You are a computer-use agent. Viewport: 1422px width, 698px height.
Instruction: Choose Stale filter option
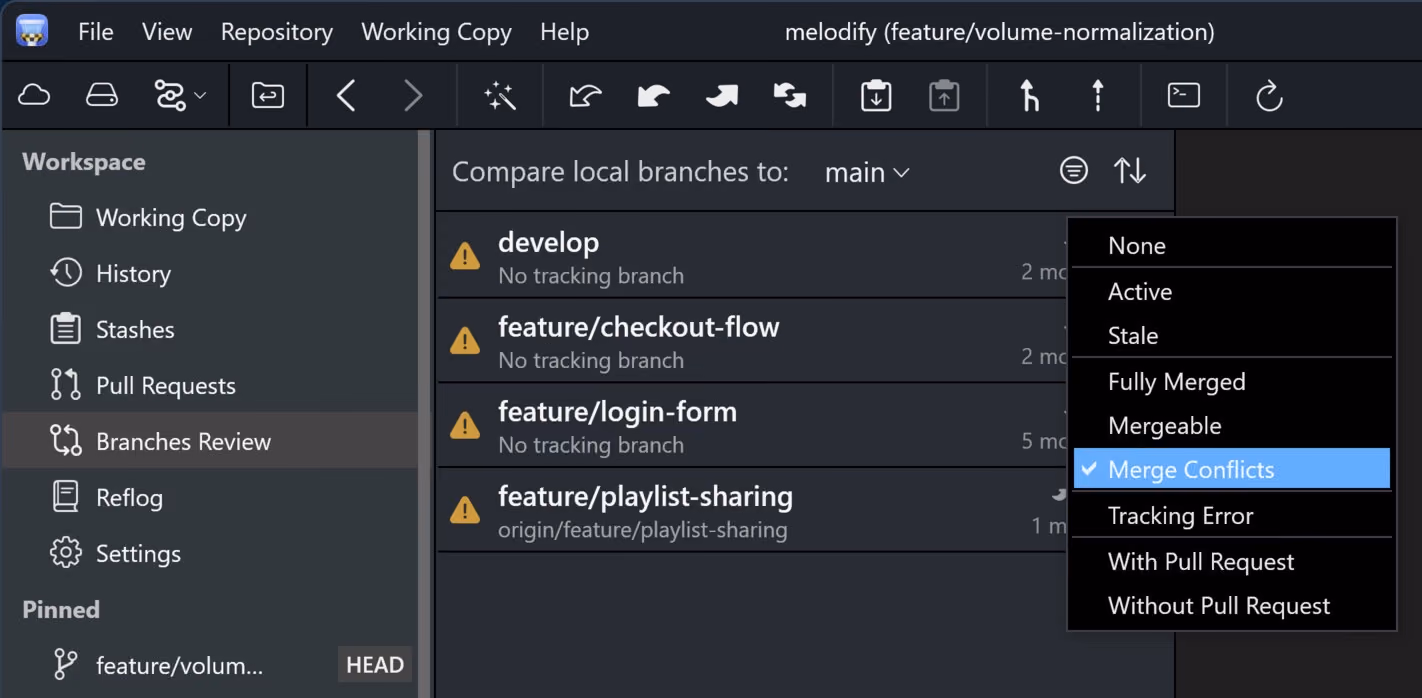click(x=1232, y=336)
